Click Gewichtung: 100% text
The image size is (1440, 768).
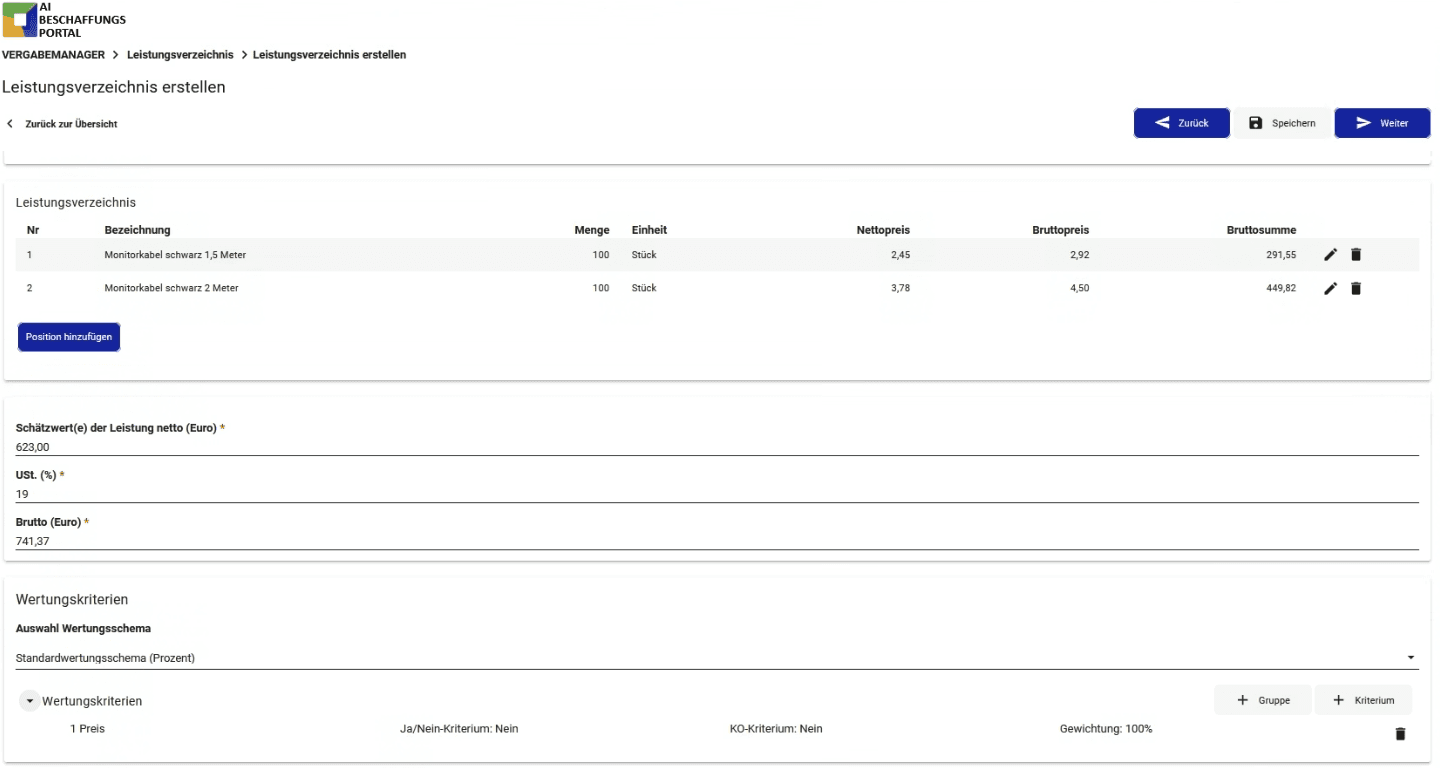pos(1106,729)
